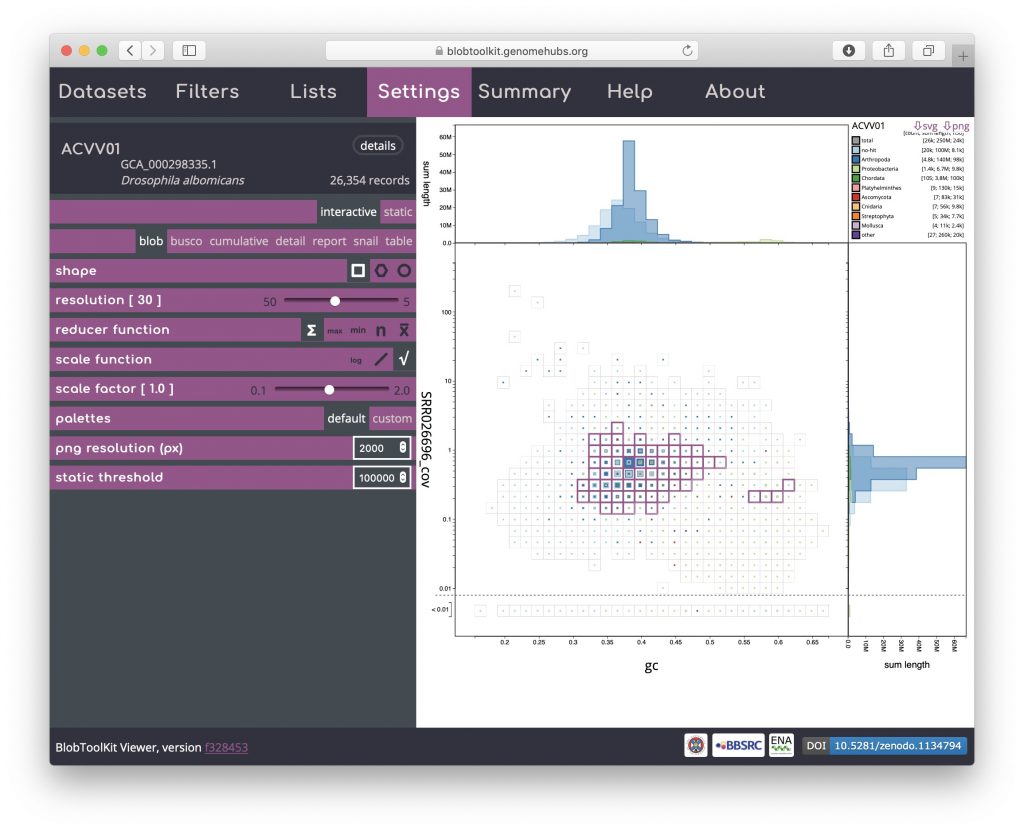Select the square root scale function

[404, 360]
